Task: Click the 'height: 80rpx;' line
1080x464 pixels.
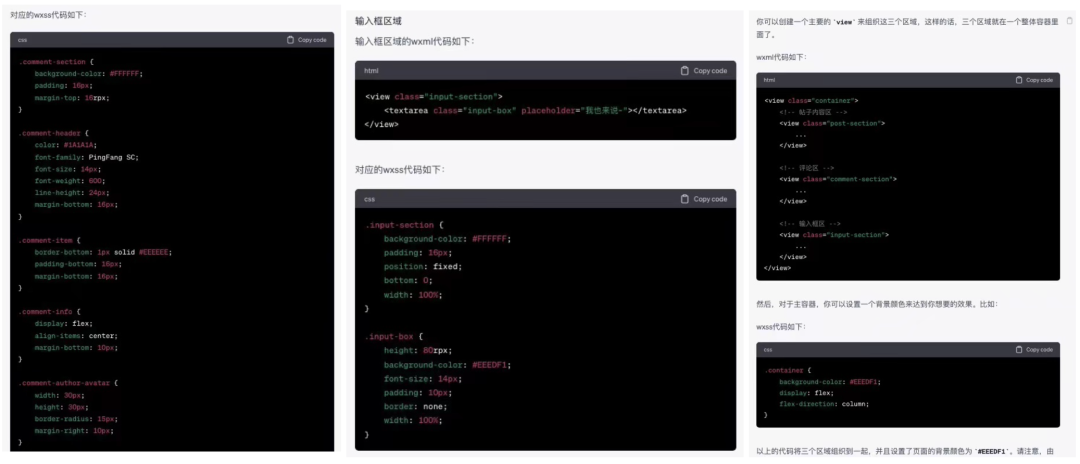Action: point(418,350)
